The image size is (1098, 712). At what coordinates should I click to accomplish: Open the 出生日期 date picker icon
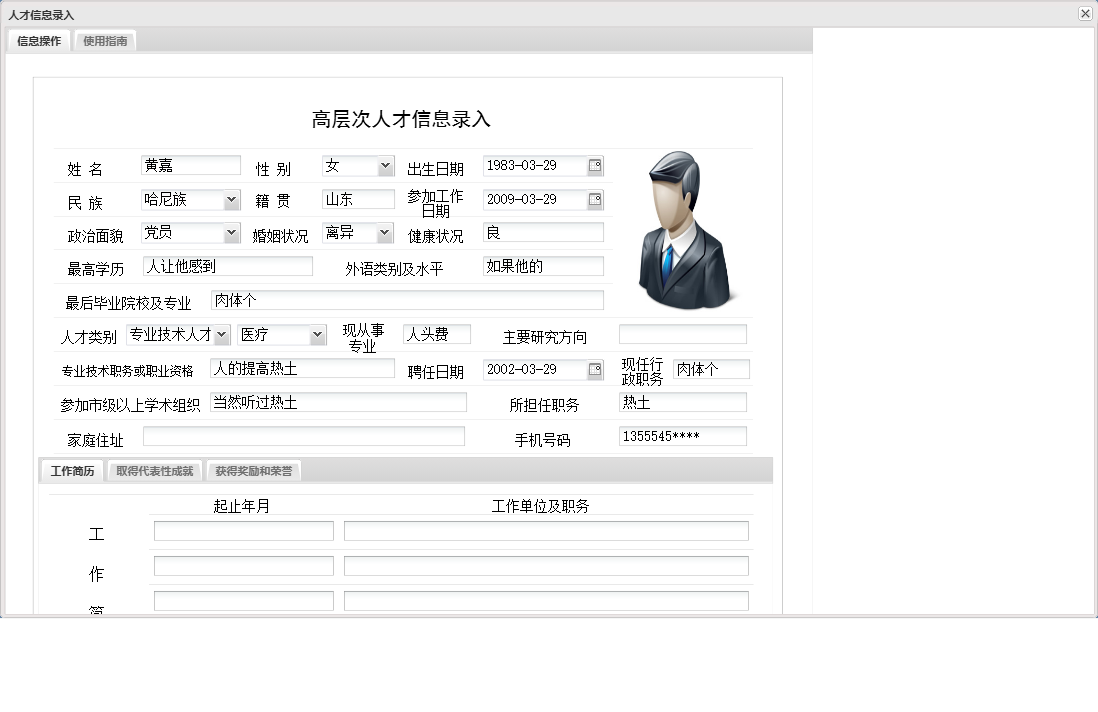click(x=597, y=165)
